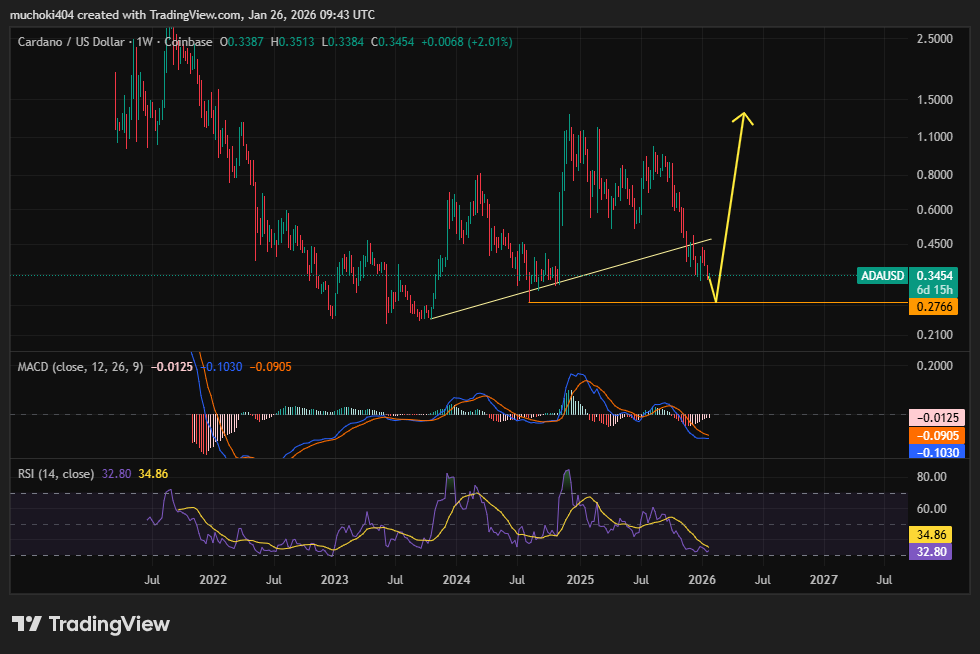Select the yellow ascending trendline
The height and width of the screenshot is (654, 980).
coord(560,280)
